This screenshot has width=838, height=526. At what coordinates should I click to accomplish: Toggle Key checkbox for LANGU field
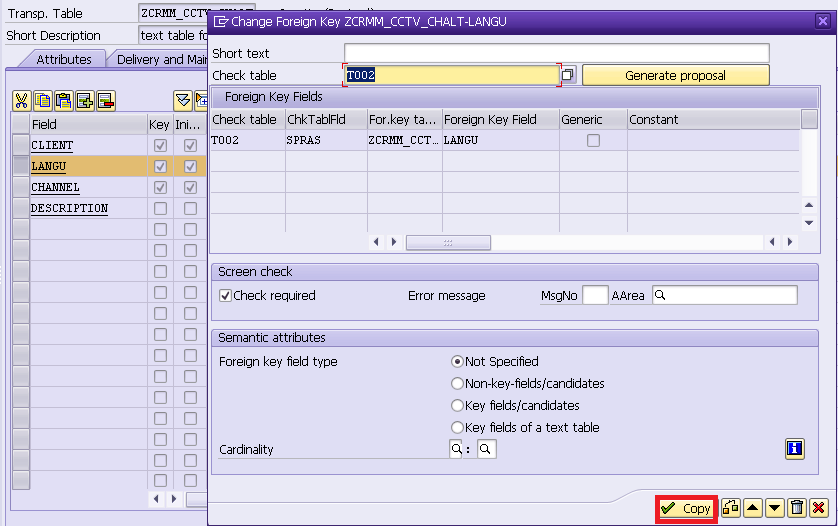(x=160, y=166)
